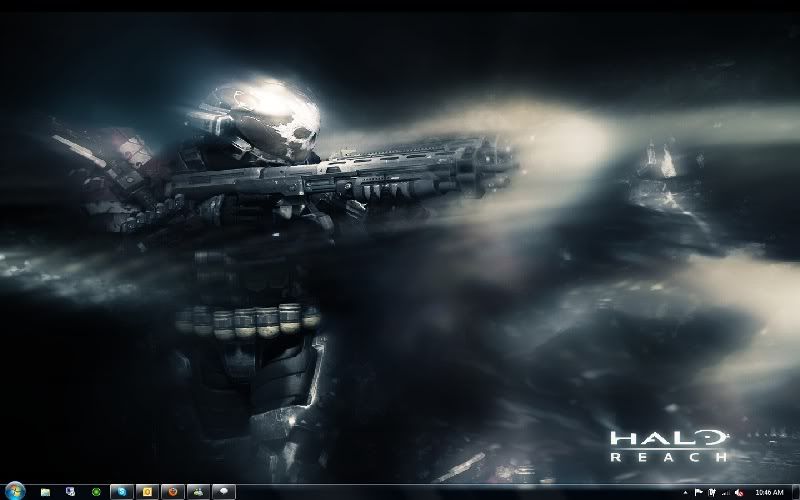Viewport: 800px width, 500px height.
Task: Open the clock showing 10:46 AM
Action: pyautogui.click(x=769, y=492)
